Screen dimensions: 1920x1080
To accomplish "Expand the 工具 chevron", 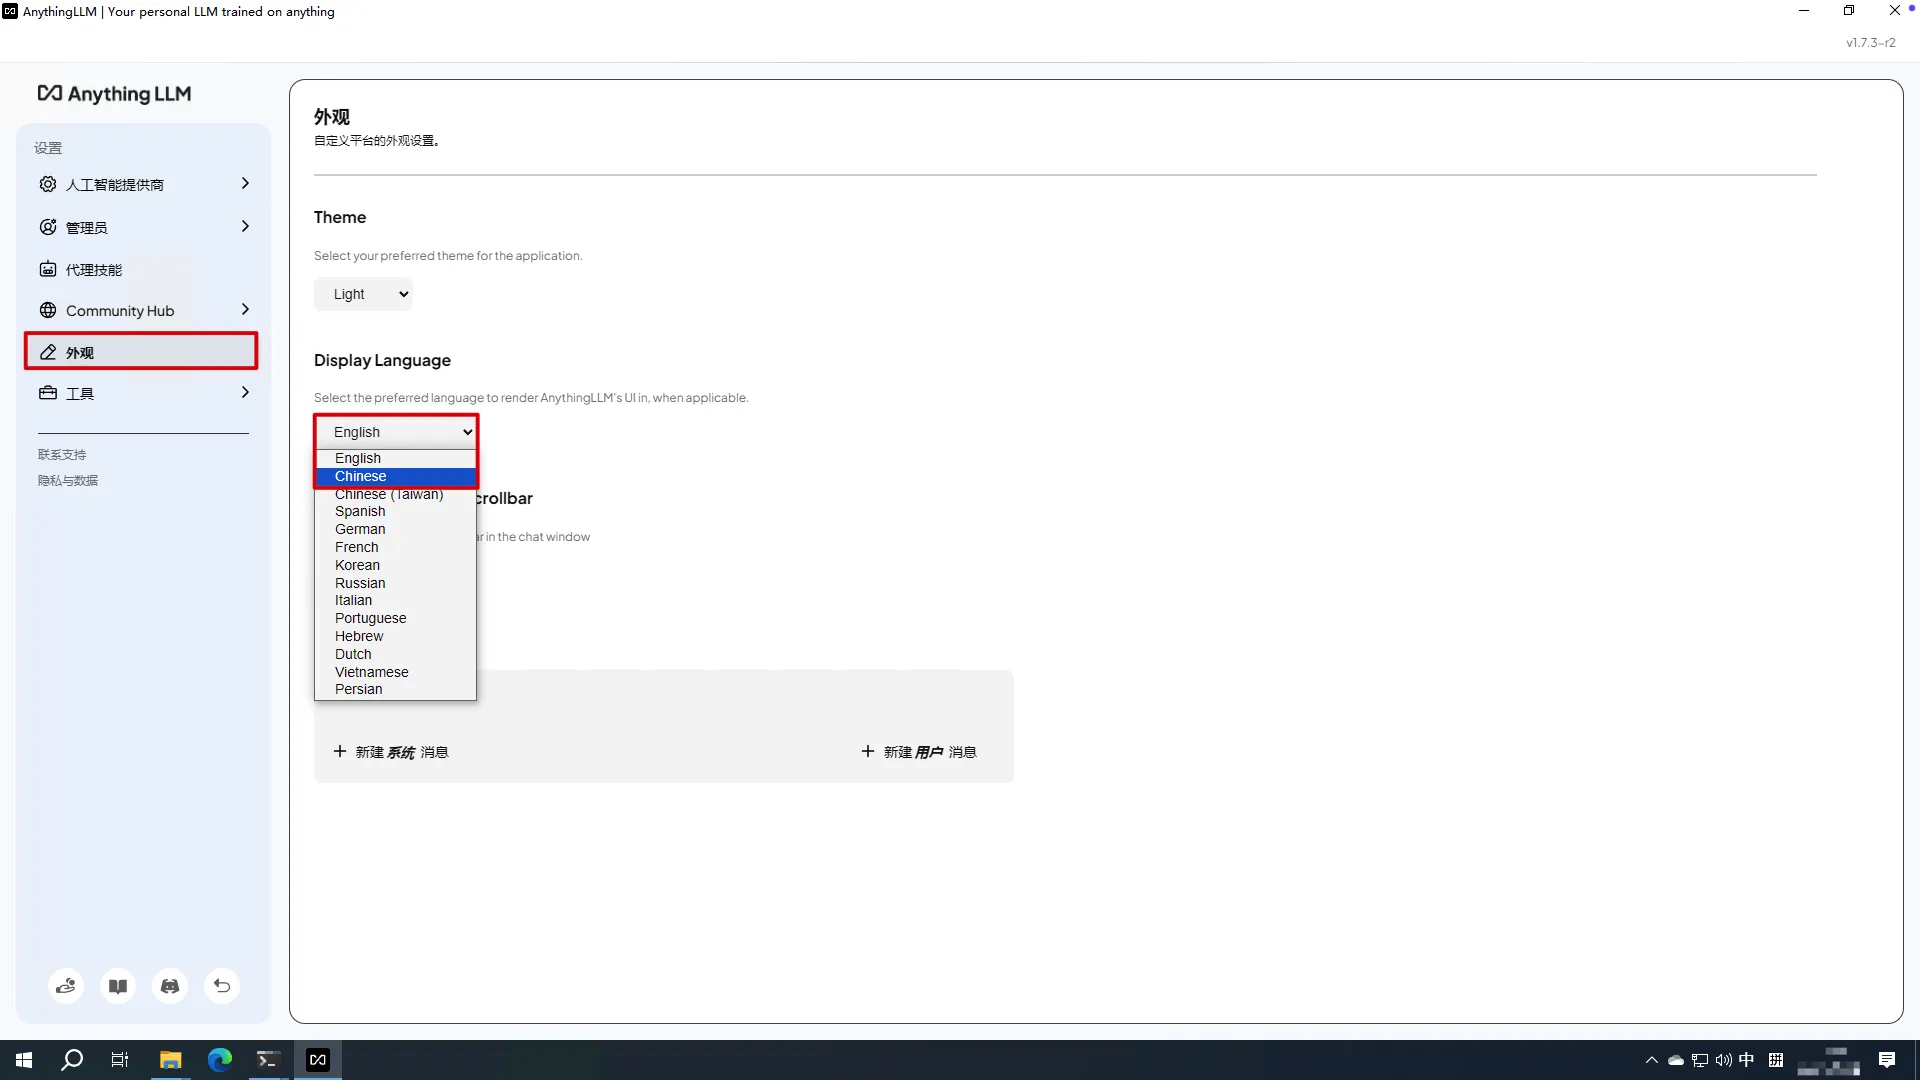I will 245,393.
